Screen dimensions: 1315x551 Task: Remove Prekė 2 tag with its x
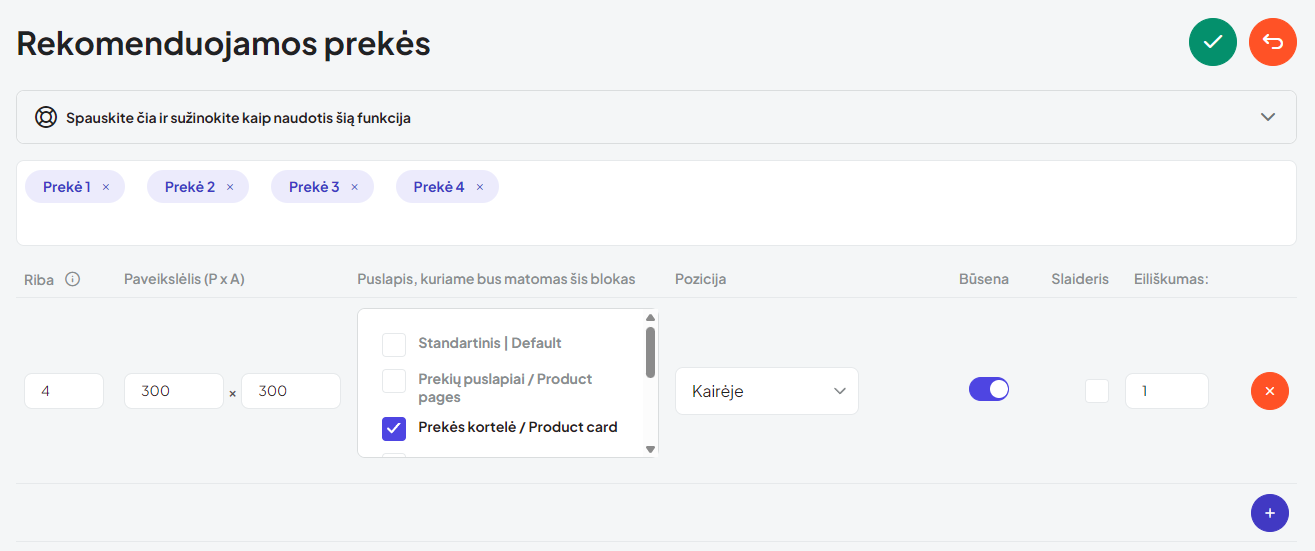[x=229, y=187]
